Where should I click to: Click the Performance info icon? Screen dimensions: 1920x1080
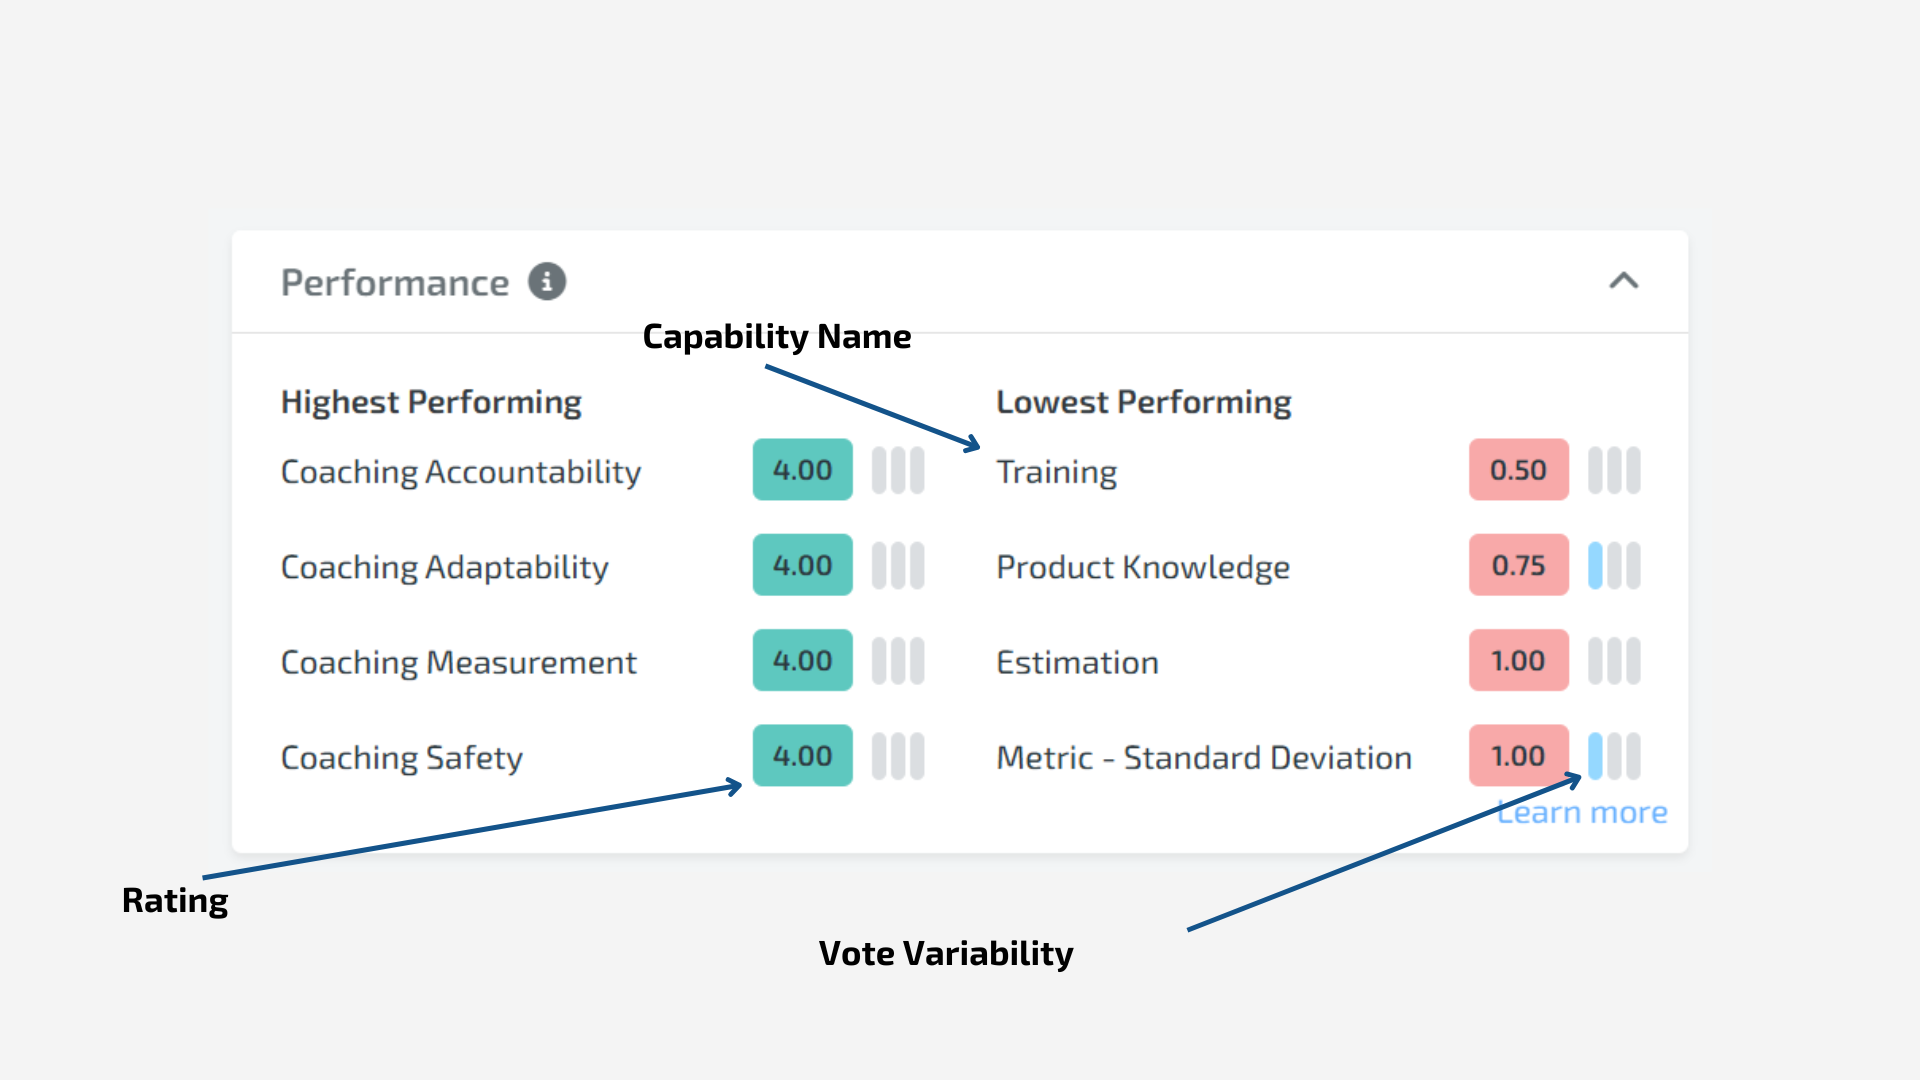(x=547, y=282)
